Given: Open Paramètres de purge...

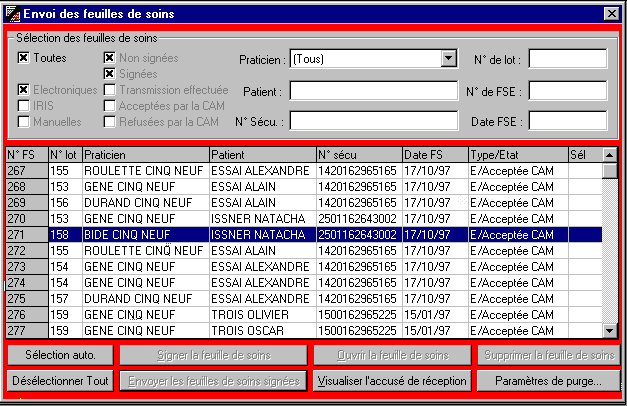Looking at the screenshot, I should point(549,381).
